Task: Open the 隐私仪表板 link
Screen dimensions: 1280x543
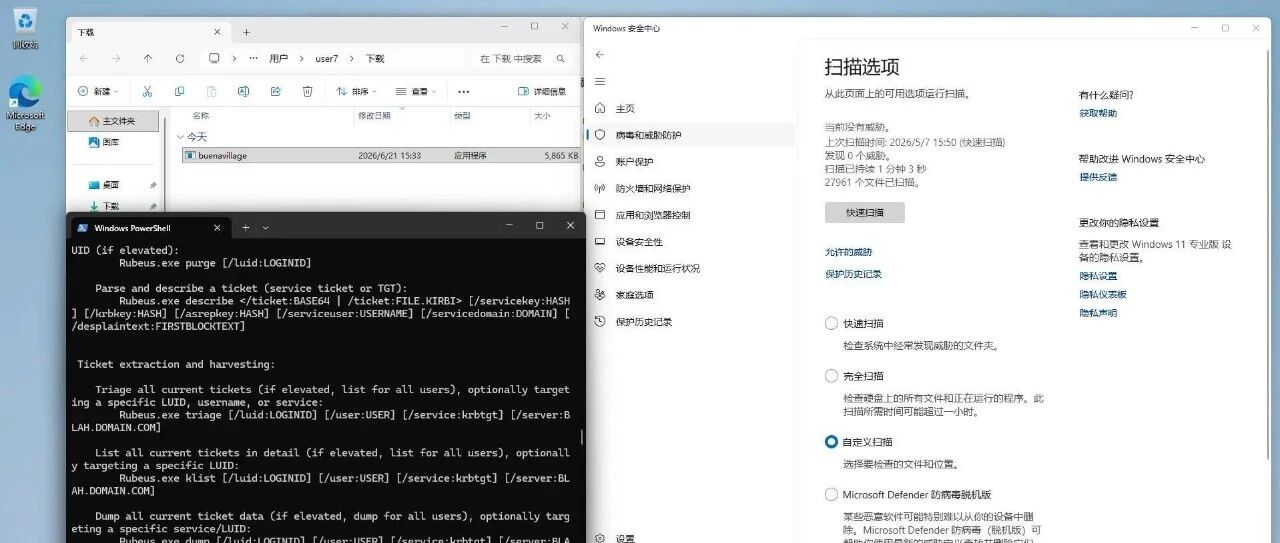Action: [x=1103, y=294]
